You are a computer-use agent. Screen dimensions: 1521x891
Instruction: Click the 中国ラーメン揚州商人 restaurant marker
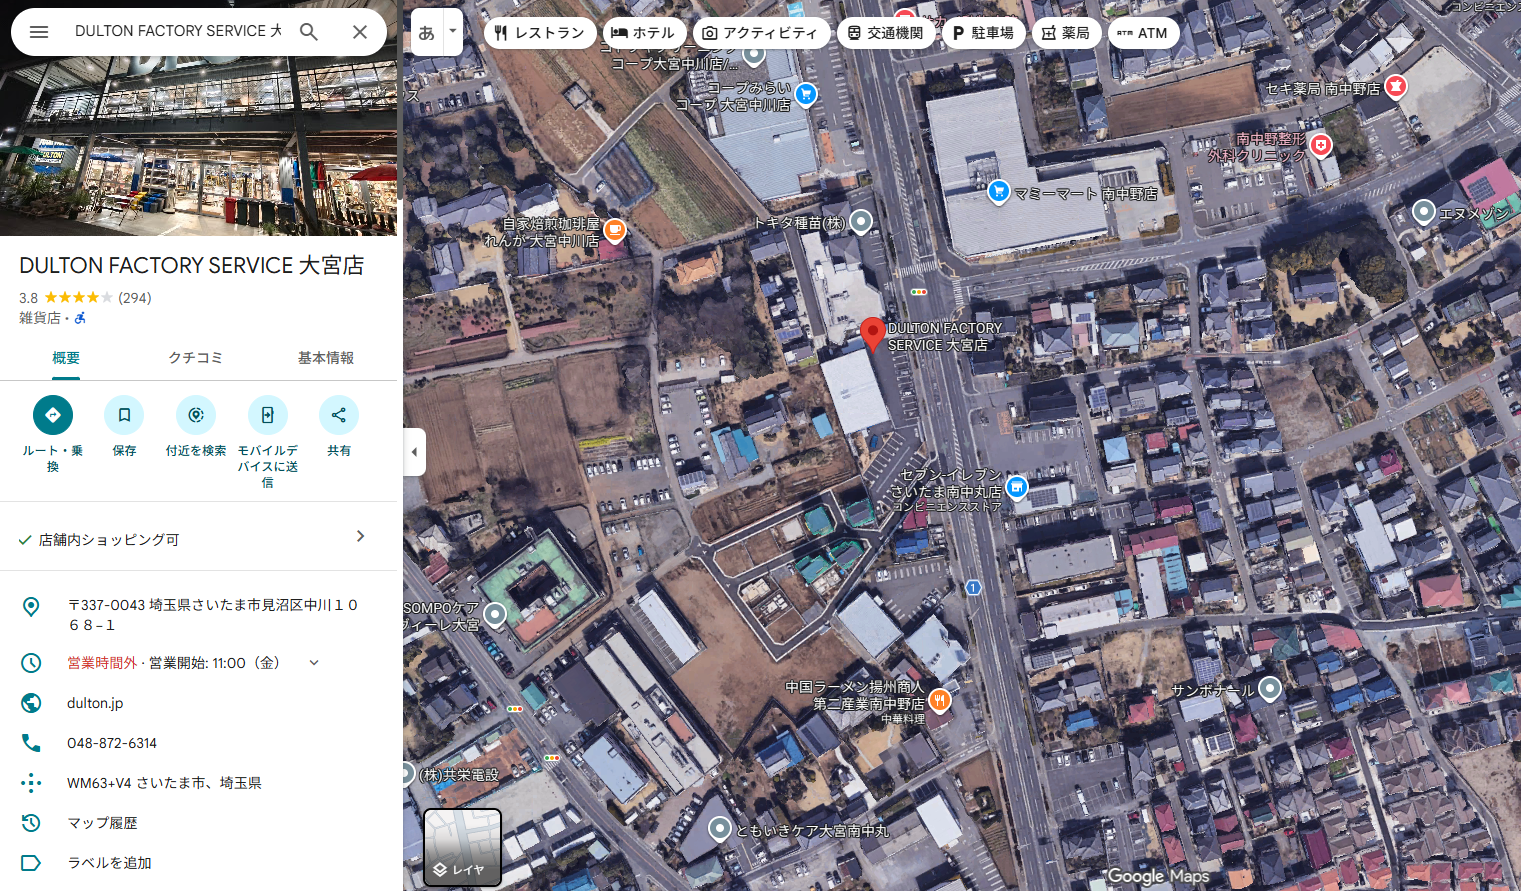[x=939, y=700]
